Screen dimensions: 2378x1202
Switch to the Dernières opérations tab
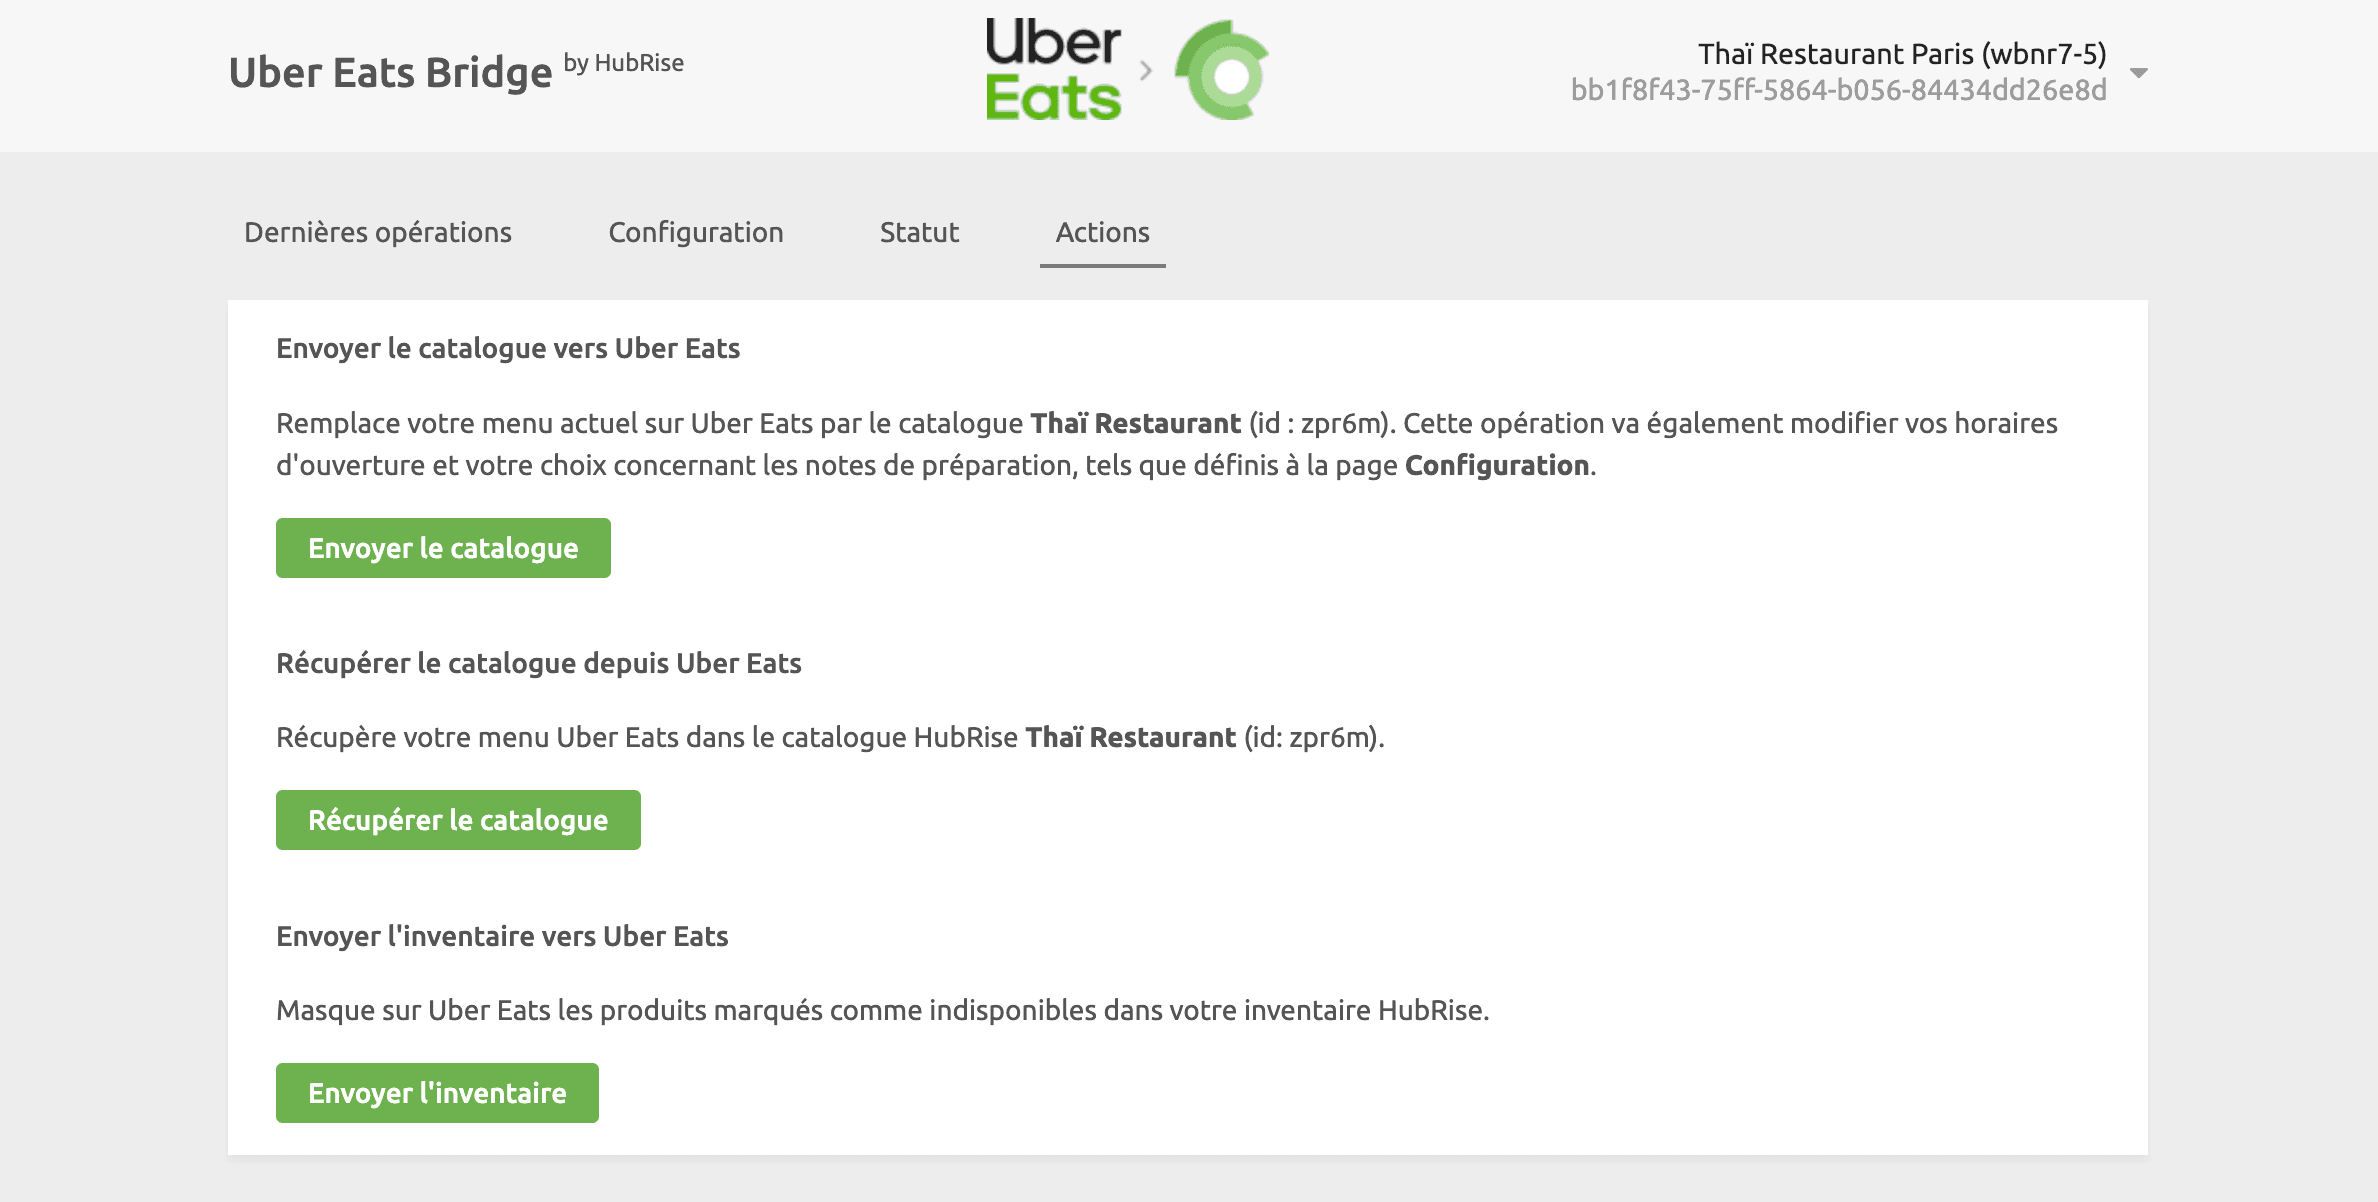(x=378, y=232)
